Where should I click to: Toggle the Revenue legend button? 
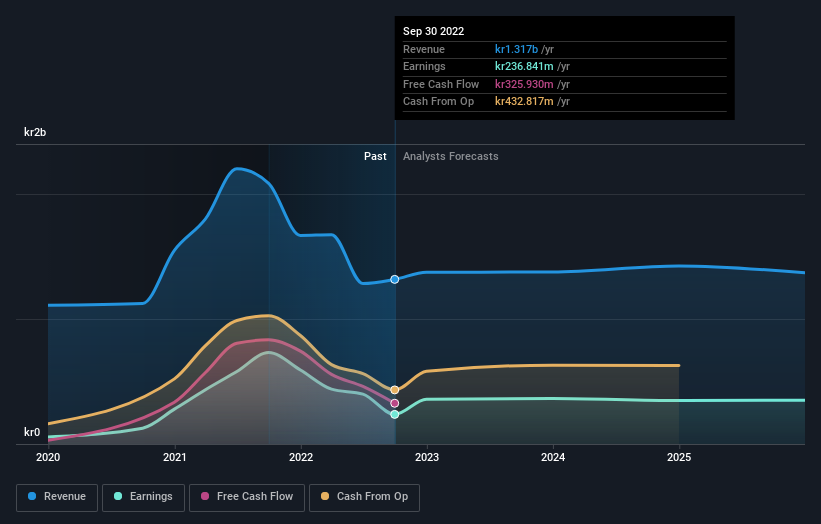[x=57, y=497]
